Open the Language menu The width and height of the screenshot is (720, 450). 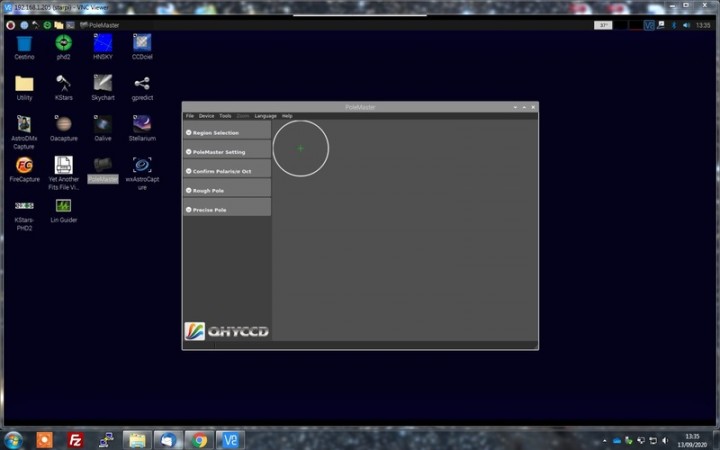[x=265, y=116]
